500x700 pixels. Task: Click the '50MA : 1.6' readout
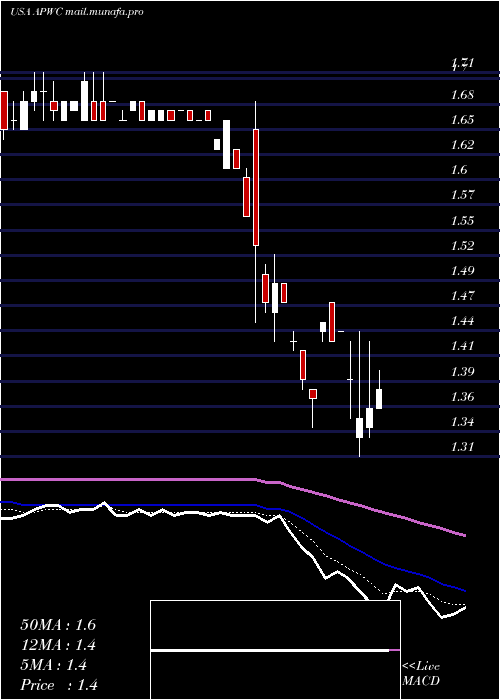tap(58, 625)
